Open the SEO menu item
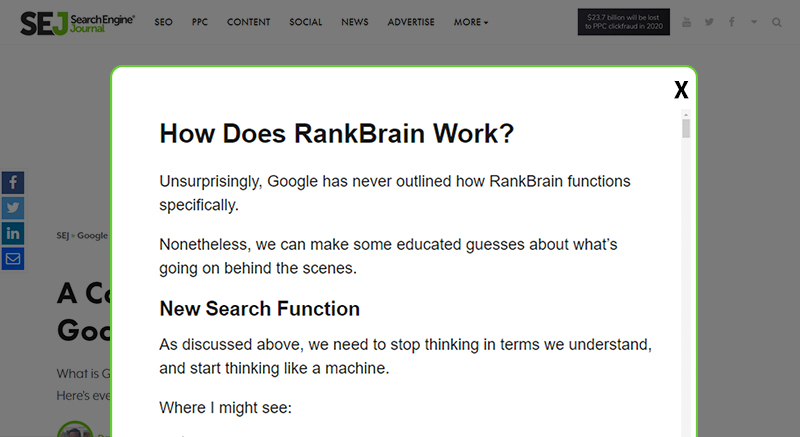This screenshot has width=800, height=437. pos(163,22)
